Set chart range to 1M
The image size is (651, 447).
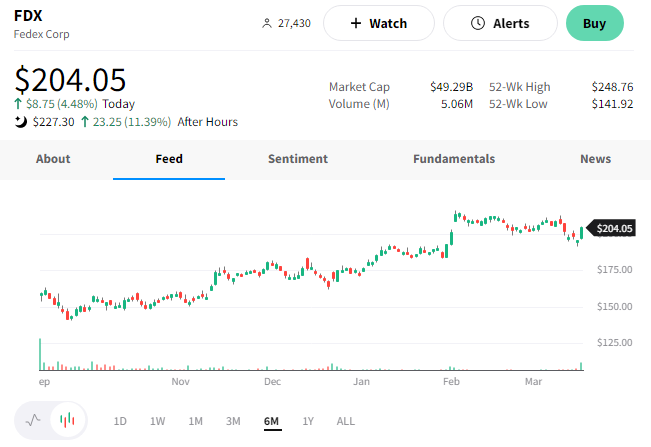point(195,421)
